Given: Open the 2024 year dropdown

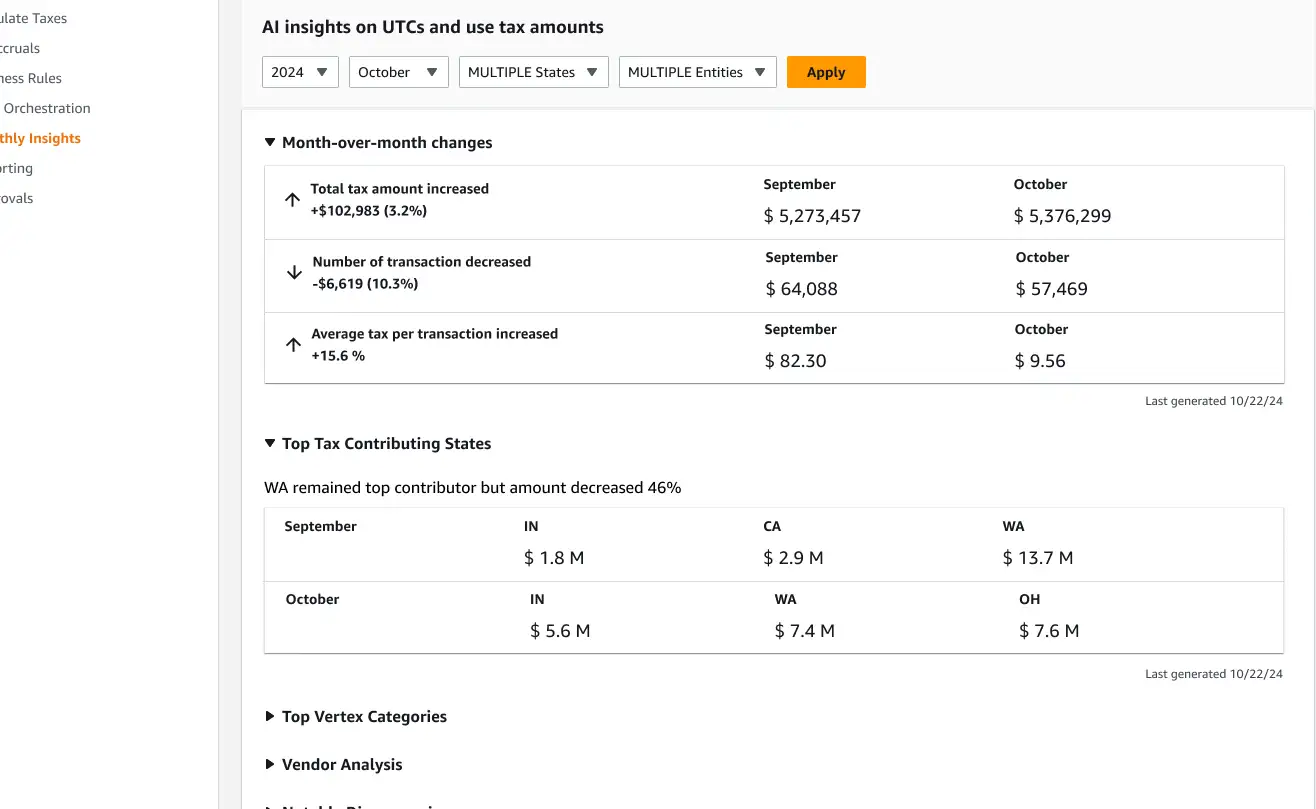Looking at the screenshot, I should pyautogui.click(x=300, y=72).
